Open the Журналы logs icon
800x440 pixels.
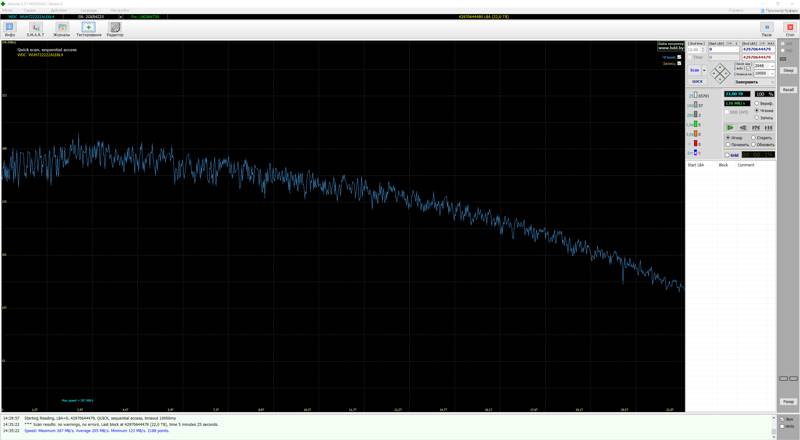[61, 28]
